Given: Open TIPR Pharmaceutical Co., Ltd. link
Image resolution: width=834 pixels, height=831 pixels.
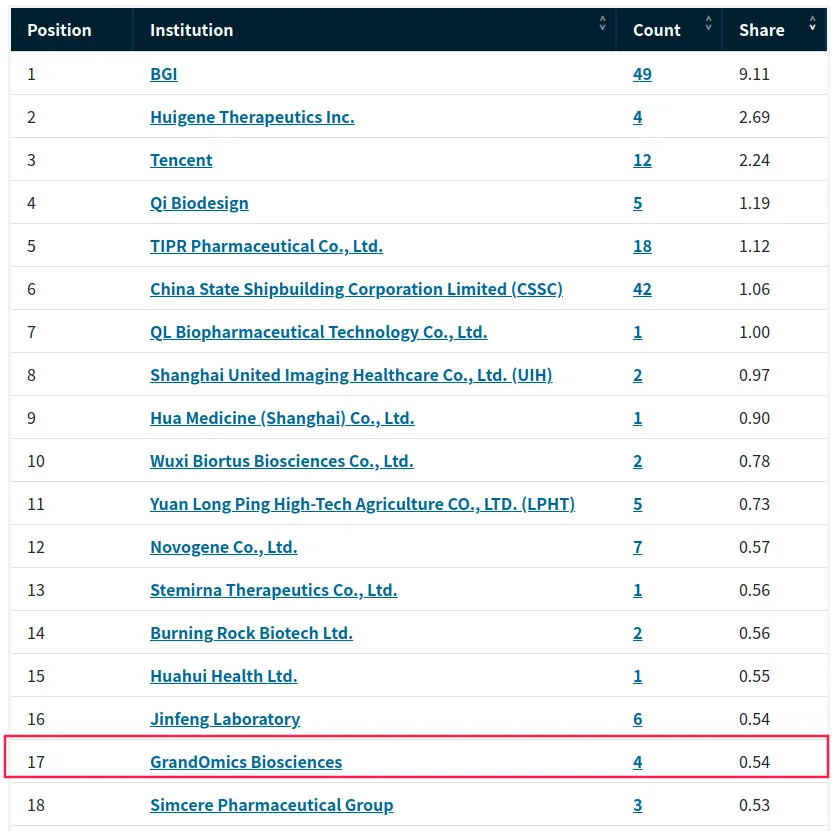Looking at the screenshot, I should pyautogui.click(x=266, y=246).
